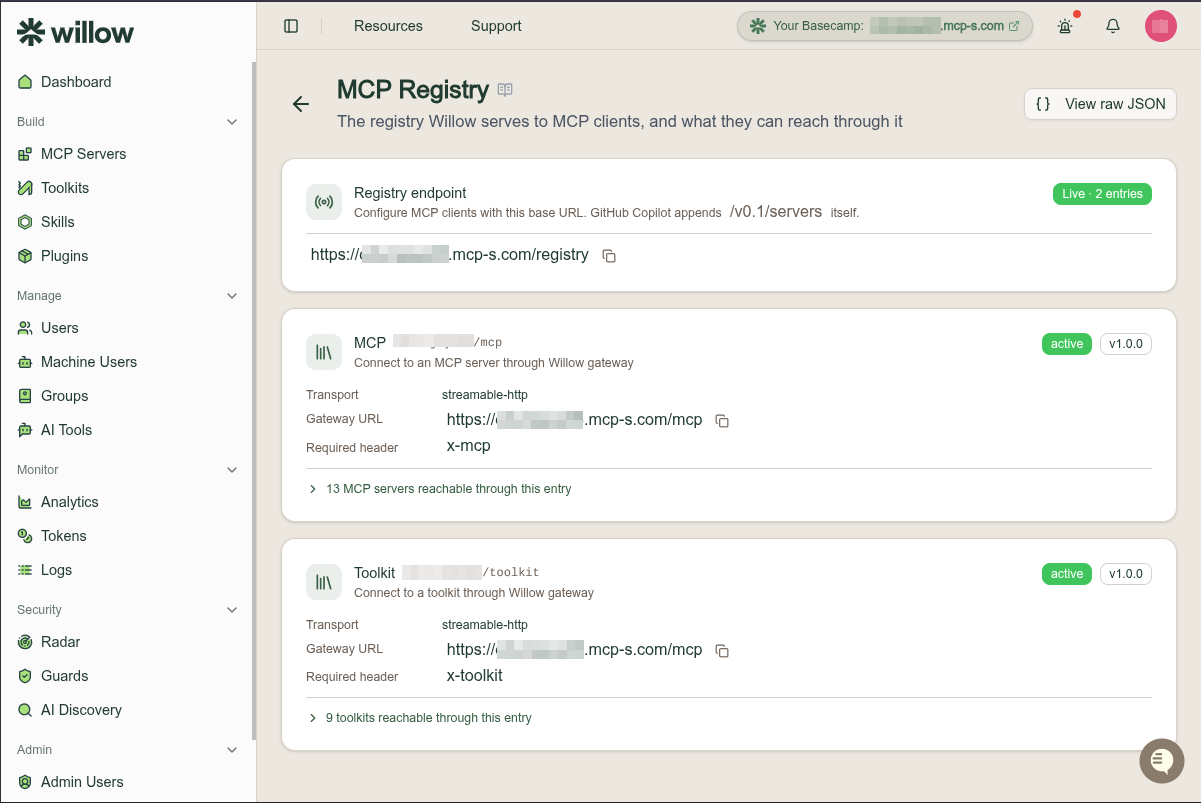Click the Guards shield icon
Image resolution: width=1201 pixels, height=803 pixels.
point(25,676)
